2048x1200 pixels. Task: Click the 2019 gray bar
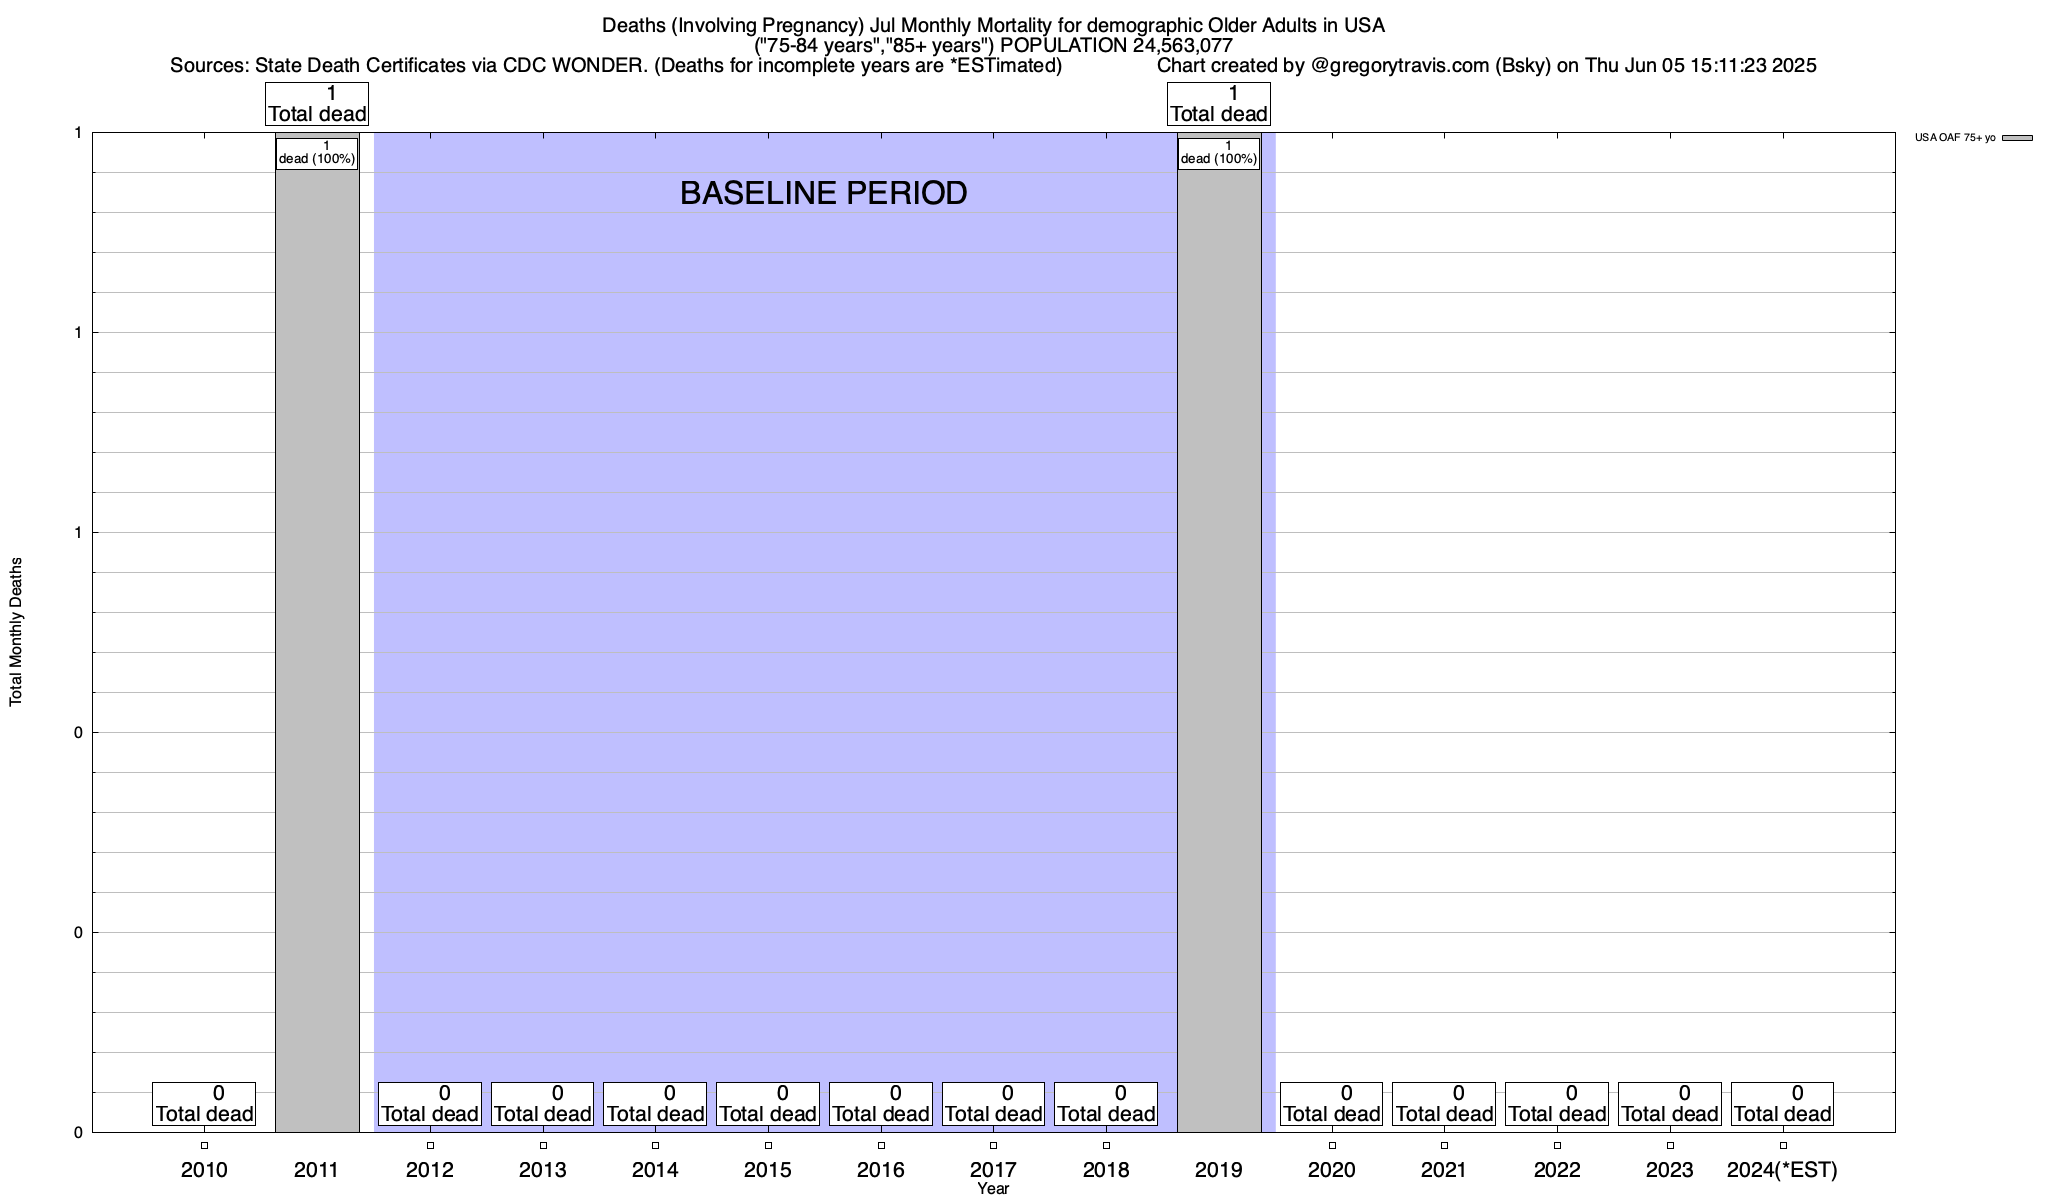click(1219, 632)
